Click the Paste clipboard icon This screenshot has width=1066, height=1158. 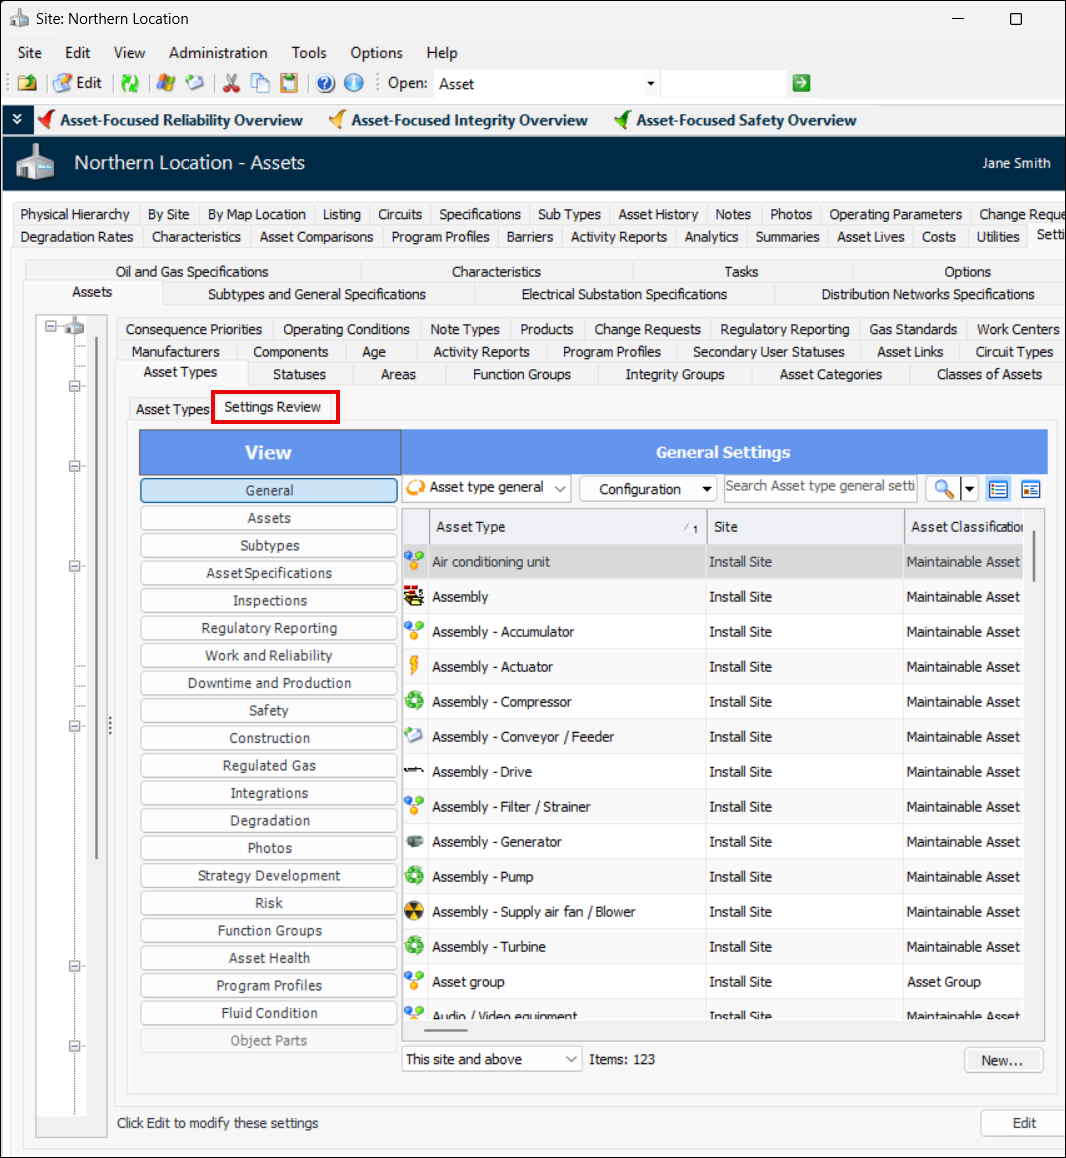[289, 83]
